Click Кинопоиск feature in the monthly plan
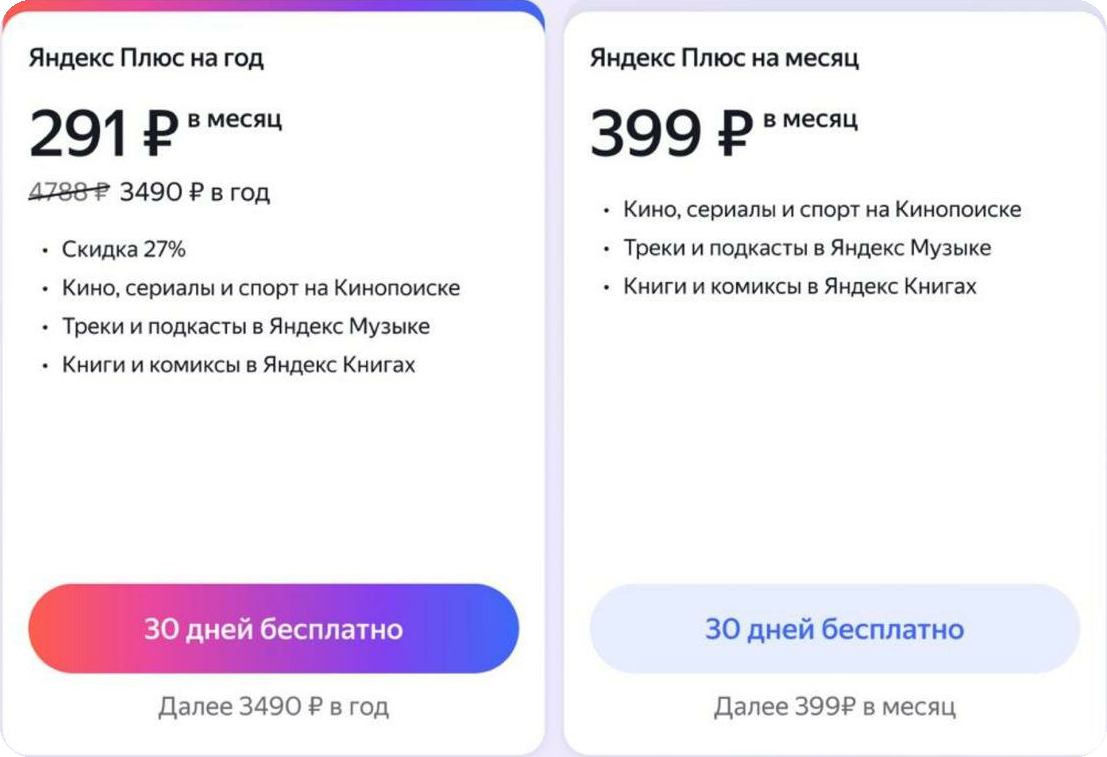The image size is (1107, 757). pos(822,209)
